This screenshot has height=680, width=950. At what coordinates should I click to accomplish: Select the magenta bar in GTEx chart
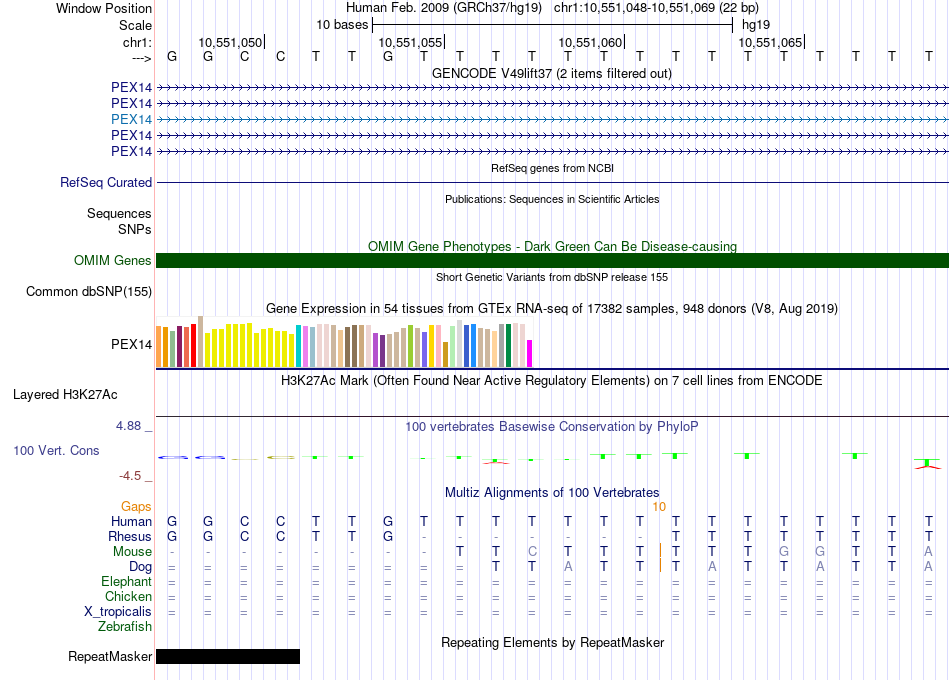point(530,353)
